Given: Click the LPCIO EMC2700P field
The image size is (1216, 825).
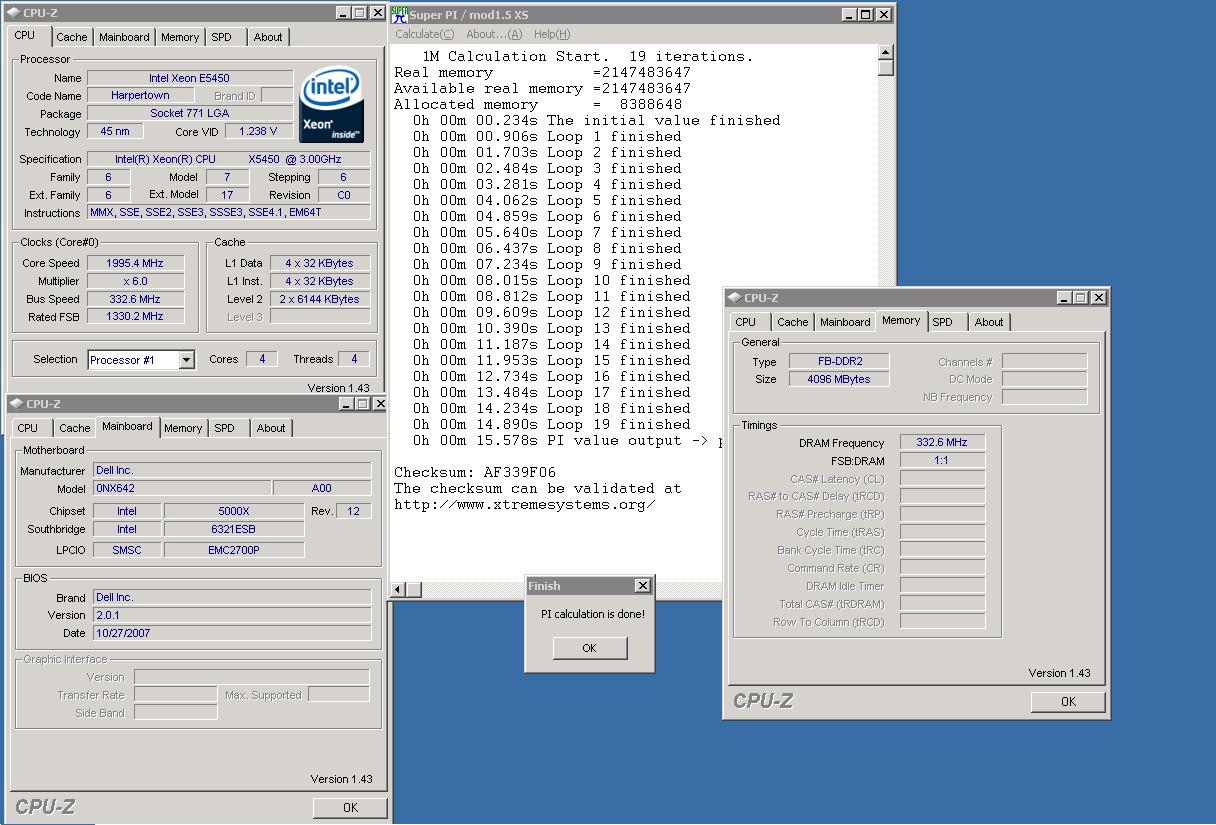Looking at the screenshot, I should 234,550.
